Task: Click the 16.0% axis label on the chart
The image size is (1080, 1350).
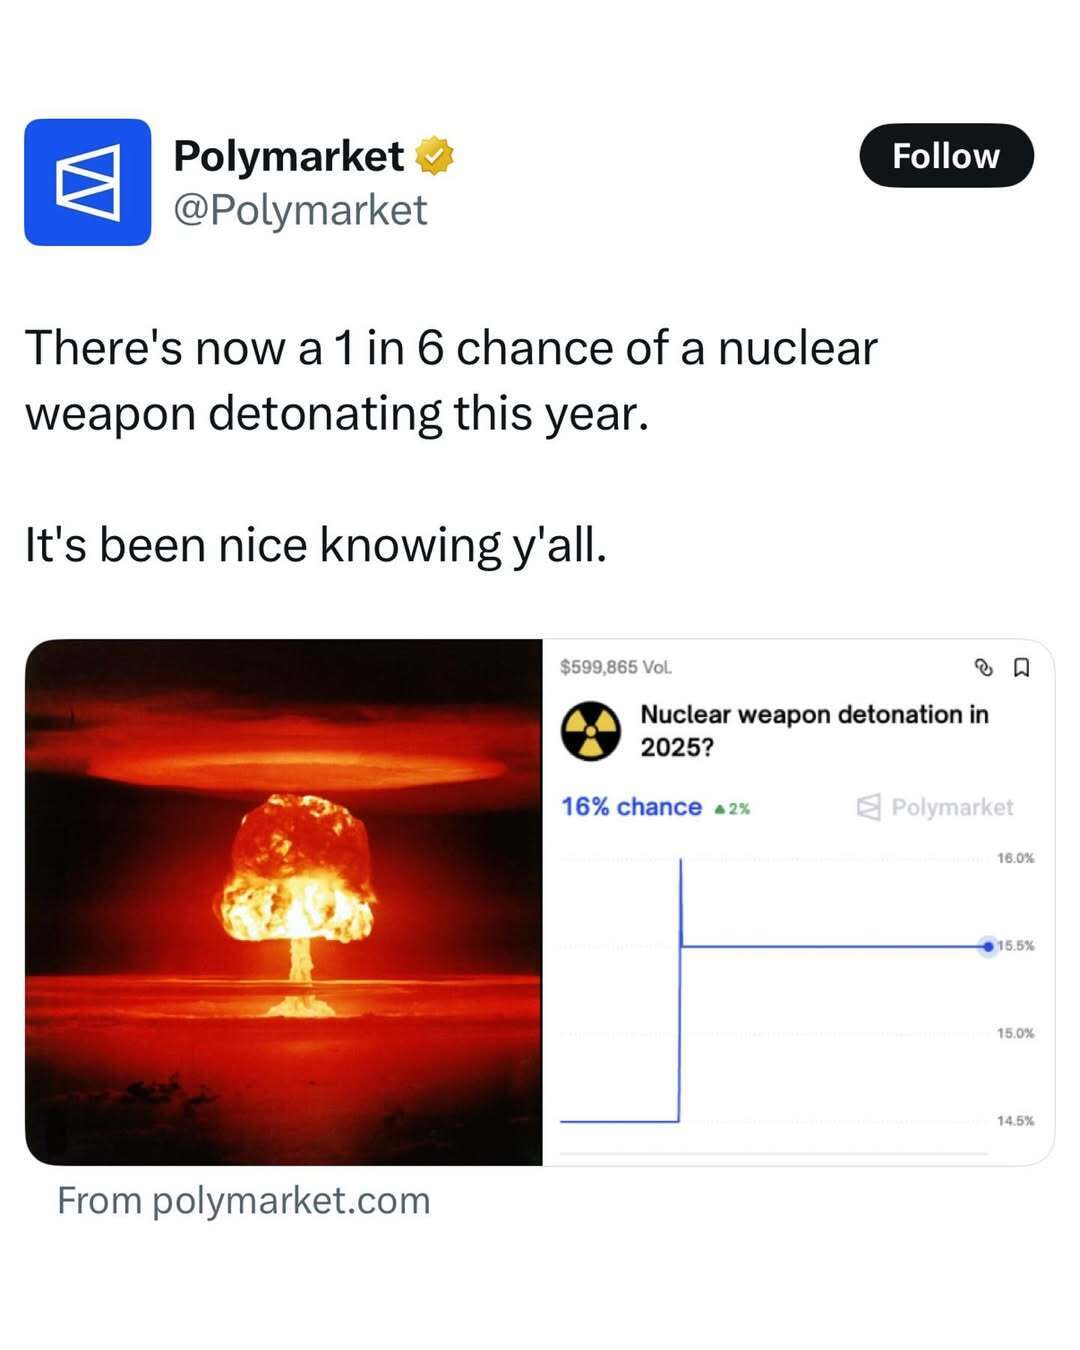Action: [x=1016, y=856]
